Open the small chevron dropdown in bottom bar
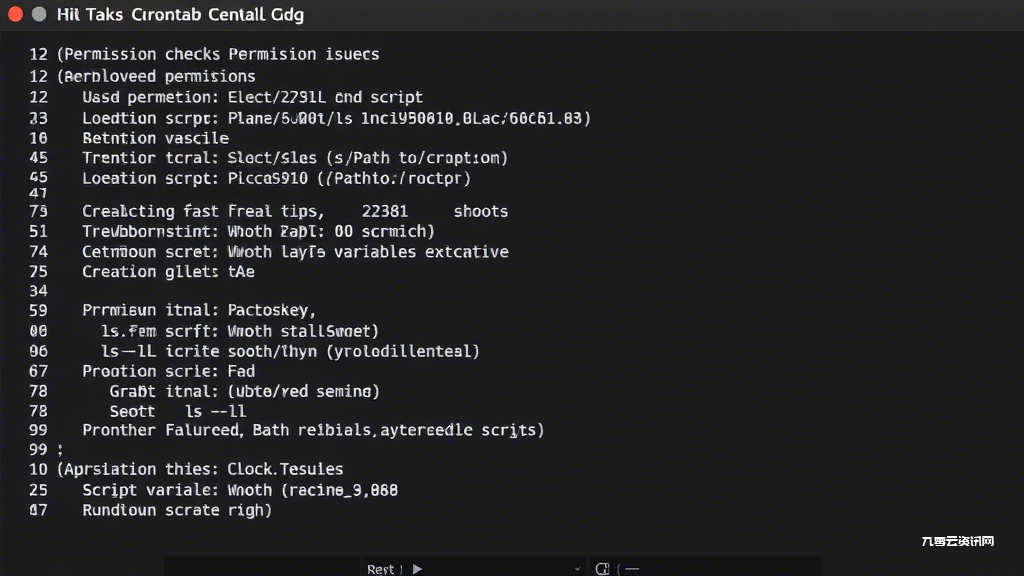Image resolution: width=1024 pixels, height=576 pixels. pos(577,569)
